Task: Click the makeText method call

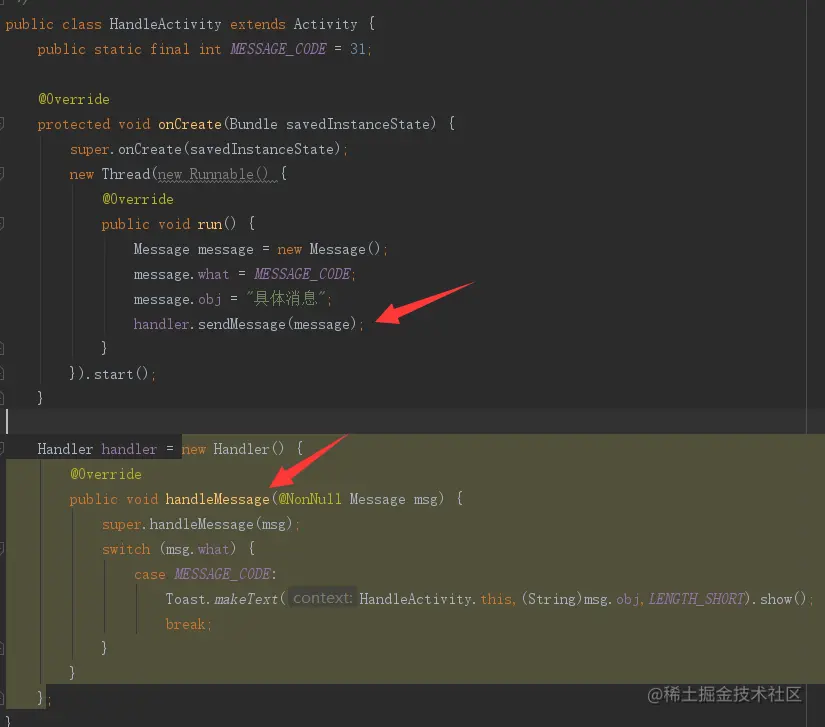Action: point(246,599)
